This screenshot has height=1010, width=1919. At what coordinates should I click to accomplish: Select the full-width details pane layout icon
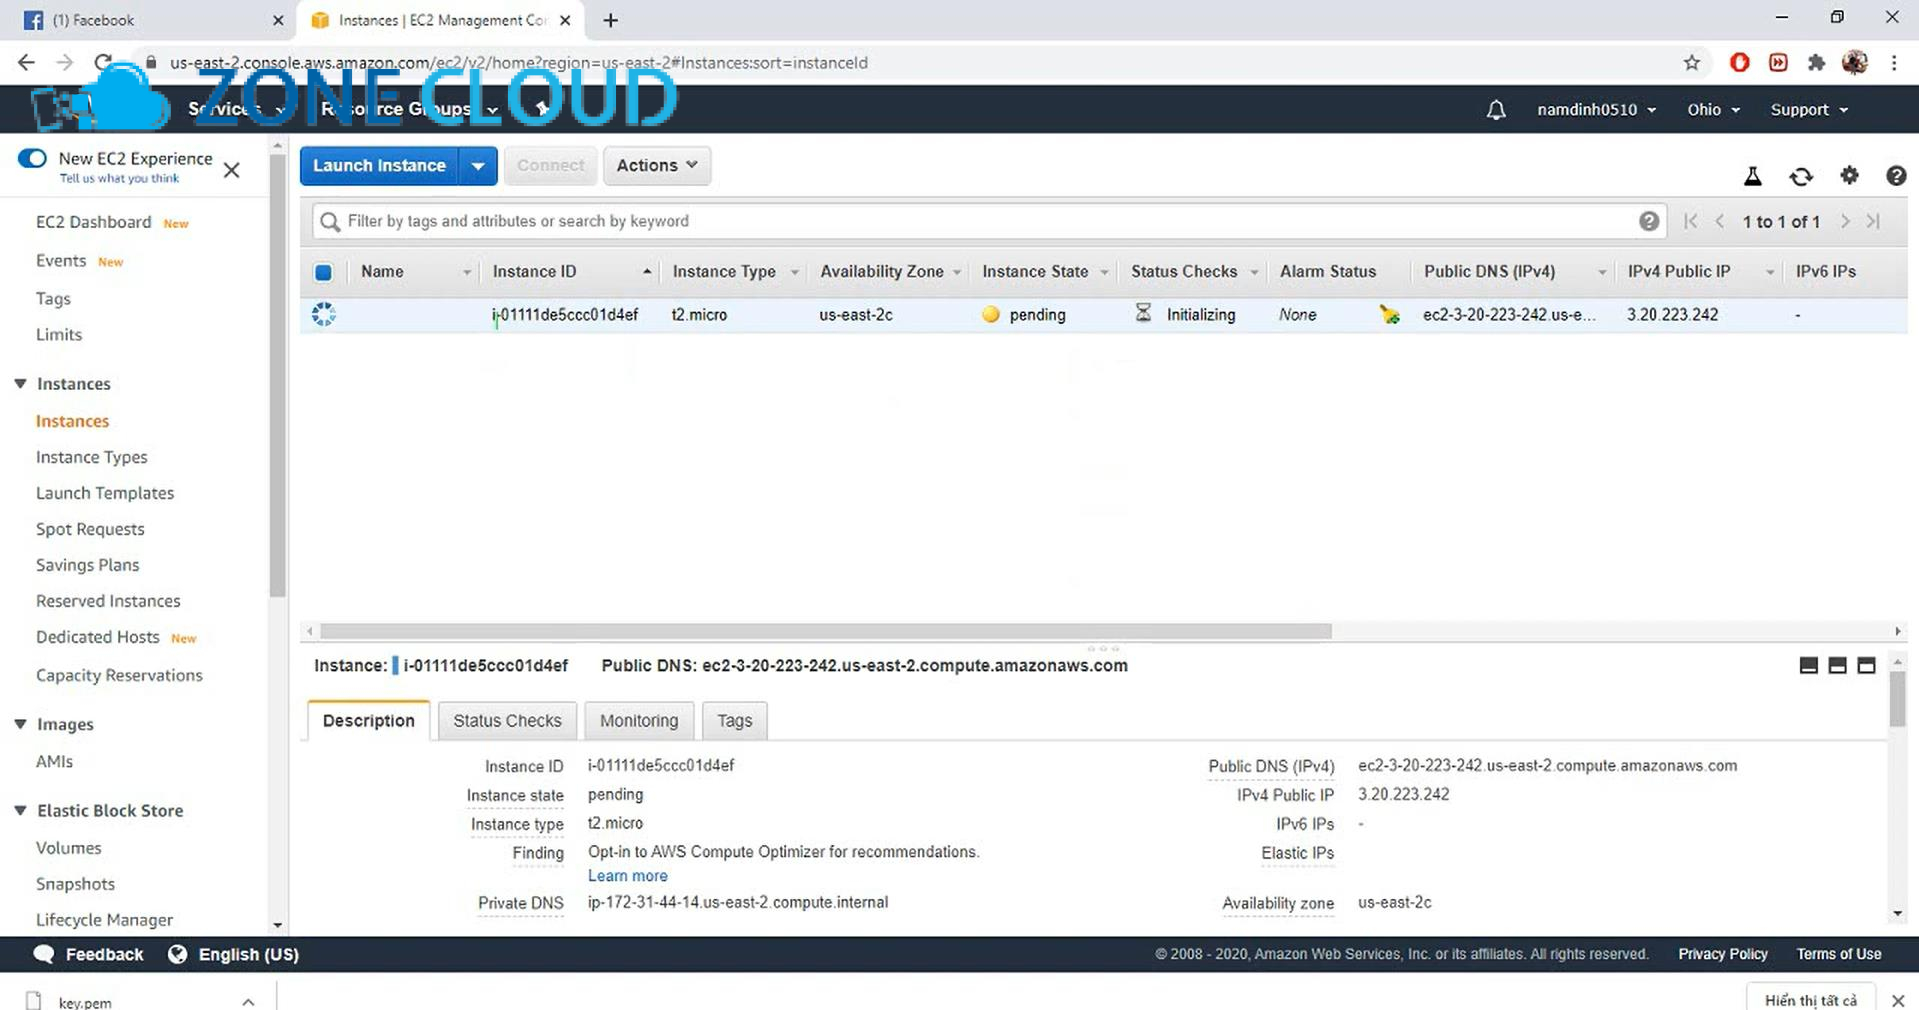(x=1866, y=665)
